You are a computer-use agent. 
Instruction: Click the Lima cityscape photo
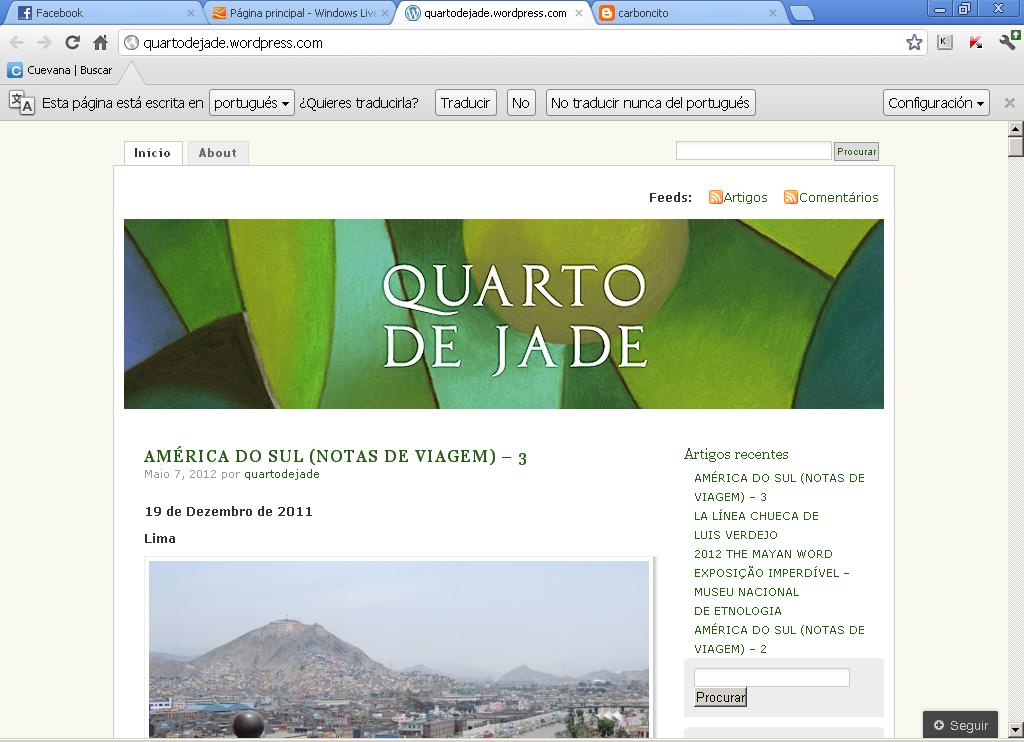(x=399, y=649)
